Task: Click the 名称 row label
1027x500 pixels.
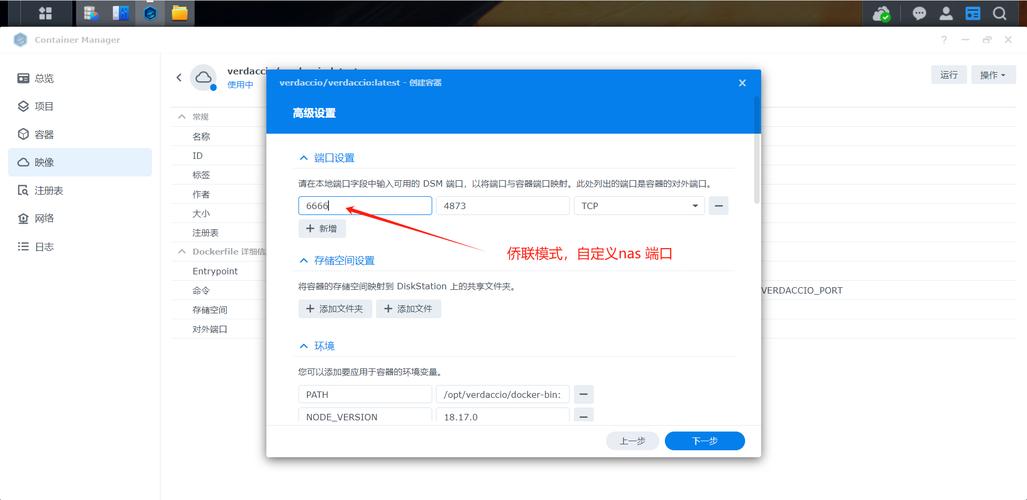Action: tap(201, 137)
